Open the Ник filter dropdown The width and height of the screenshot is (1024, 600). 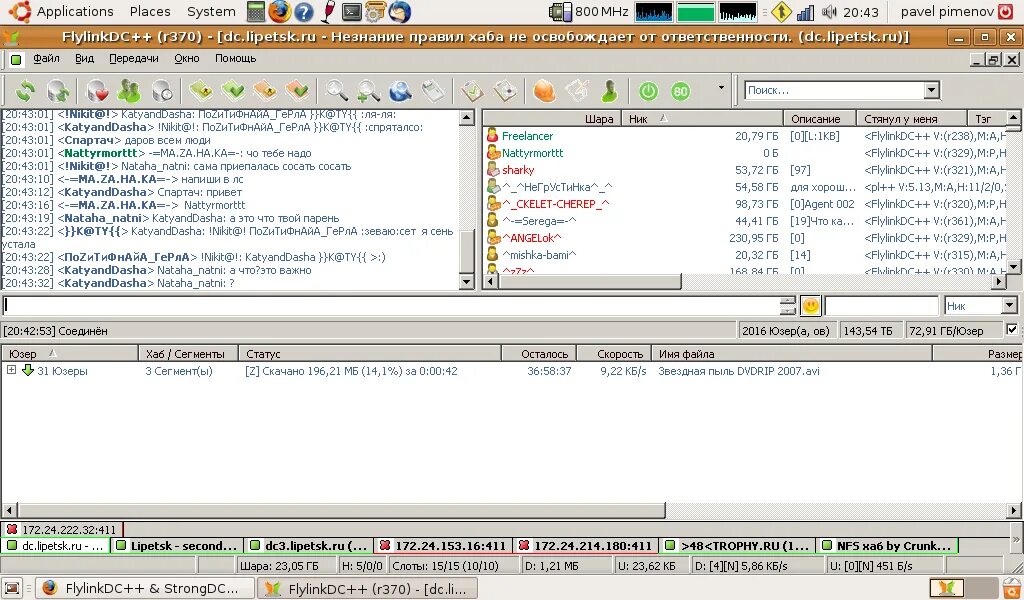point(1009,305)
